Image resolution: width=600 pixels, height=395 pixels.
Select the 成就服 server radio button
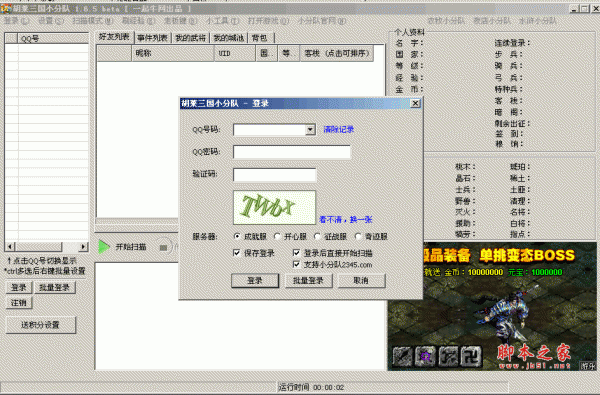point(237,237)
